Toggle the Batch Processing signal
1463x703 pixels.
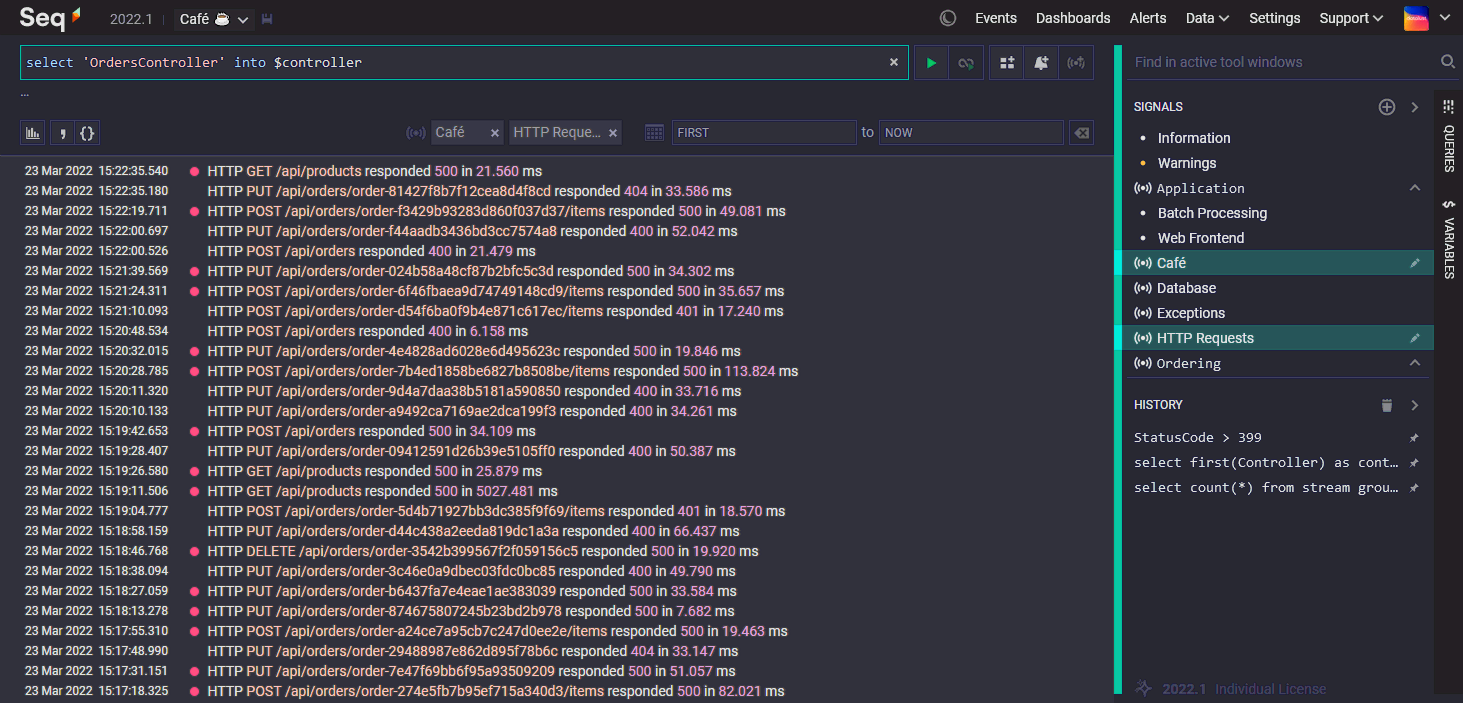(x=1212, y=213)
